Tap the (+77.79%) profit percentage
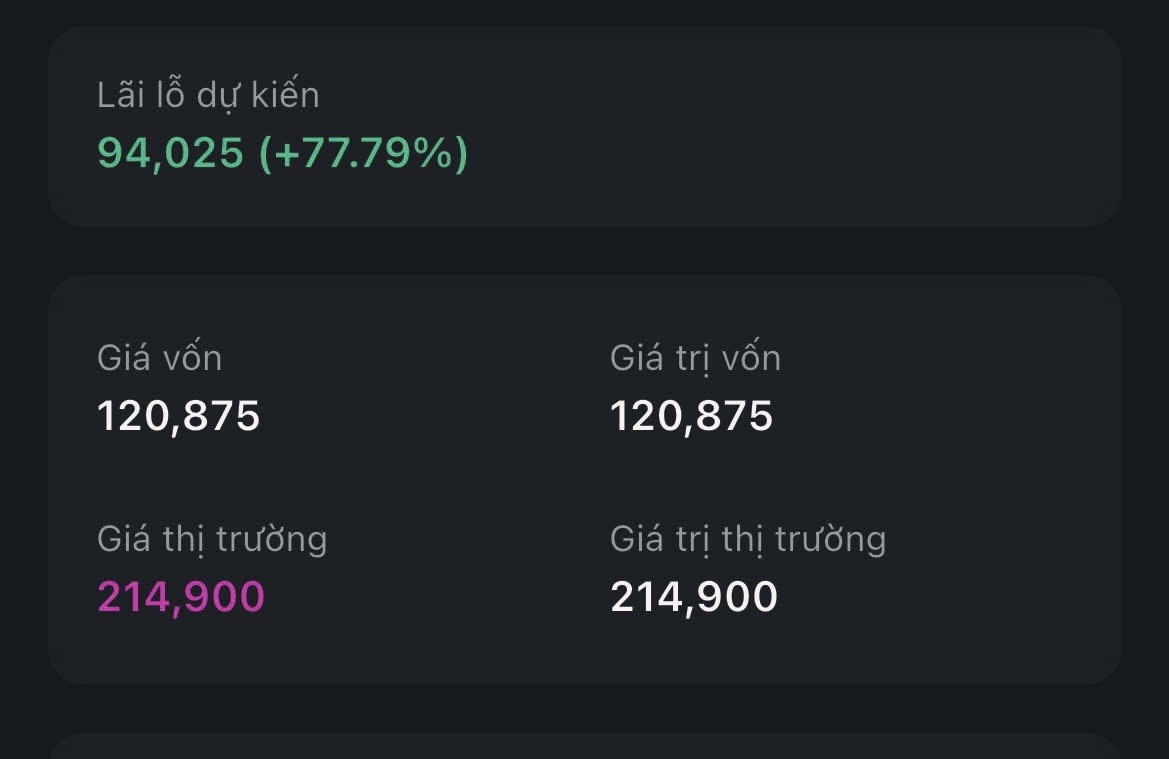 coord(363,154)
